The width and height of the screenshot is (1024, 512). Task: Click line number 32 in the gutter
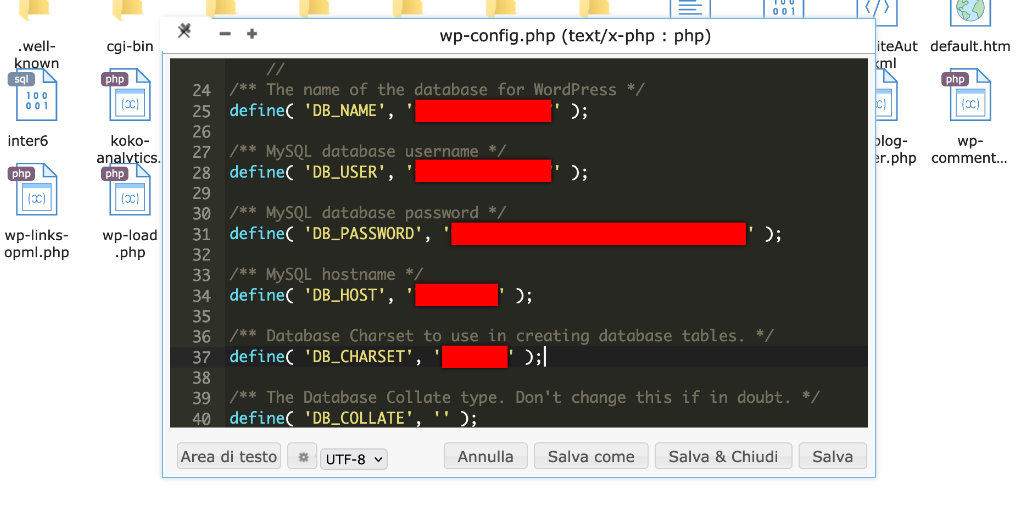202,255
